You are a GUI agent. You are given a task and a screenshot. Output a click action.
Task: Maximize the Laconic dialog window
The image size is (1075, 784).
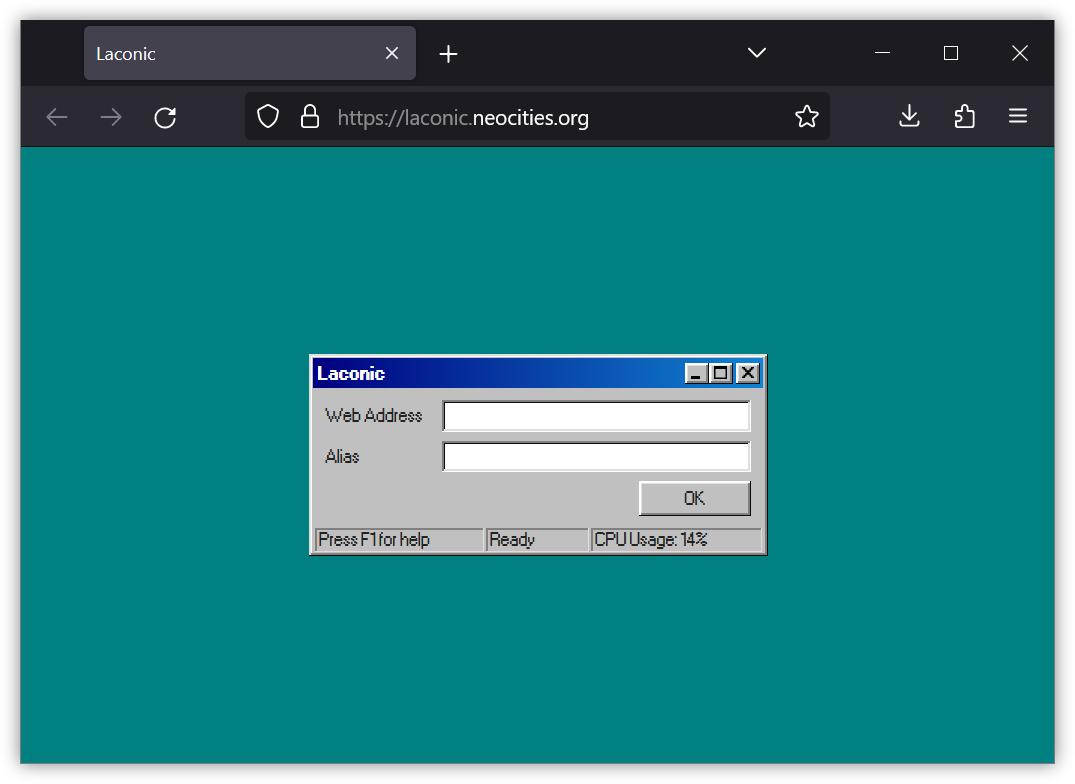pos(721,372)
